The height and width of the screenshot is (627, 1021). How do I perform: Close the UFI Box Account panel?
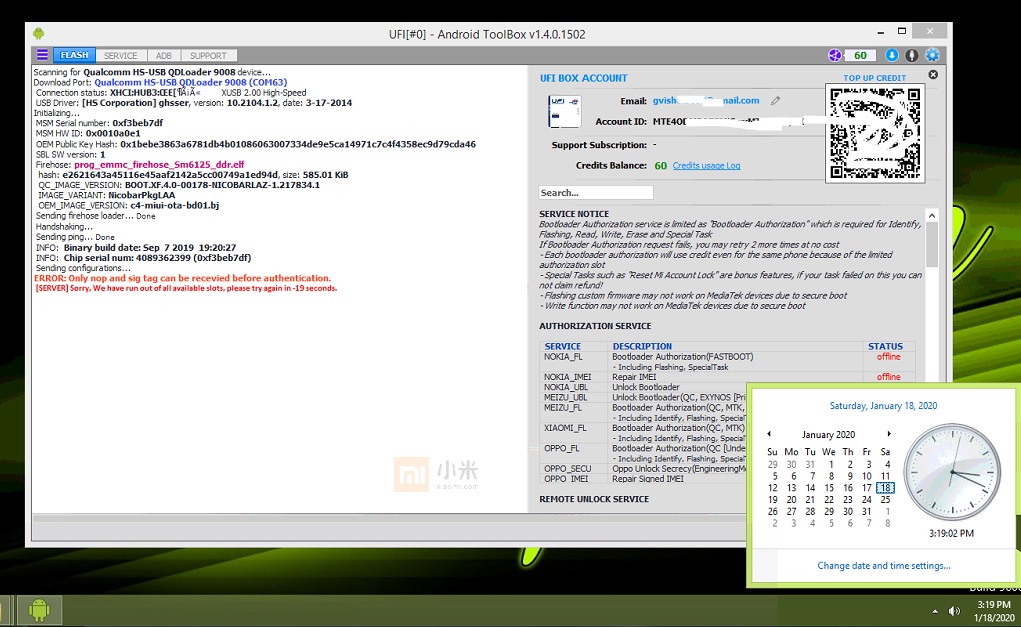coord(933,75)
